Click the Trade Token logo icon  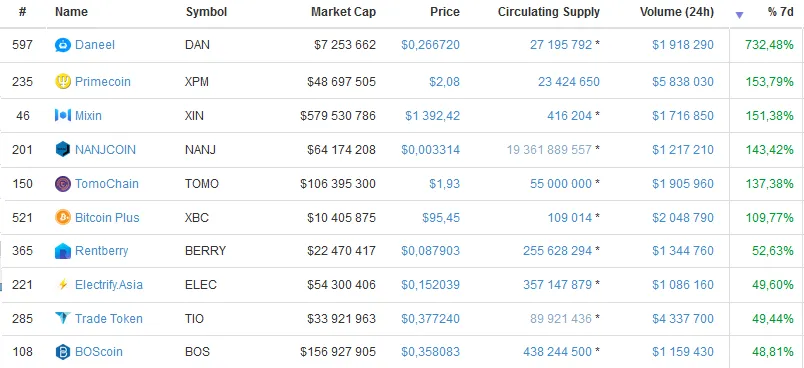pyautogui.click(x=63, y=318)
